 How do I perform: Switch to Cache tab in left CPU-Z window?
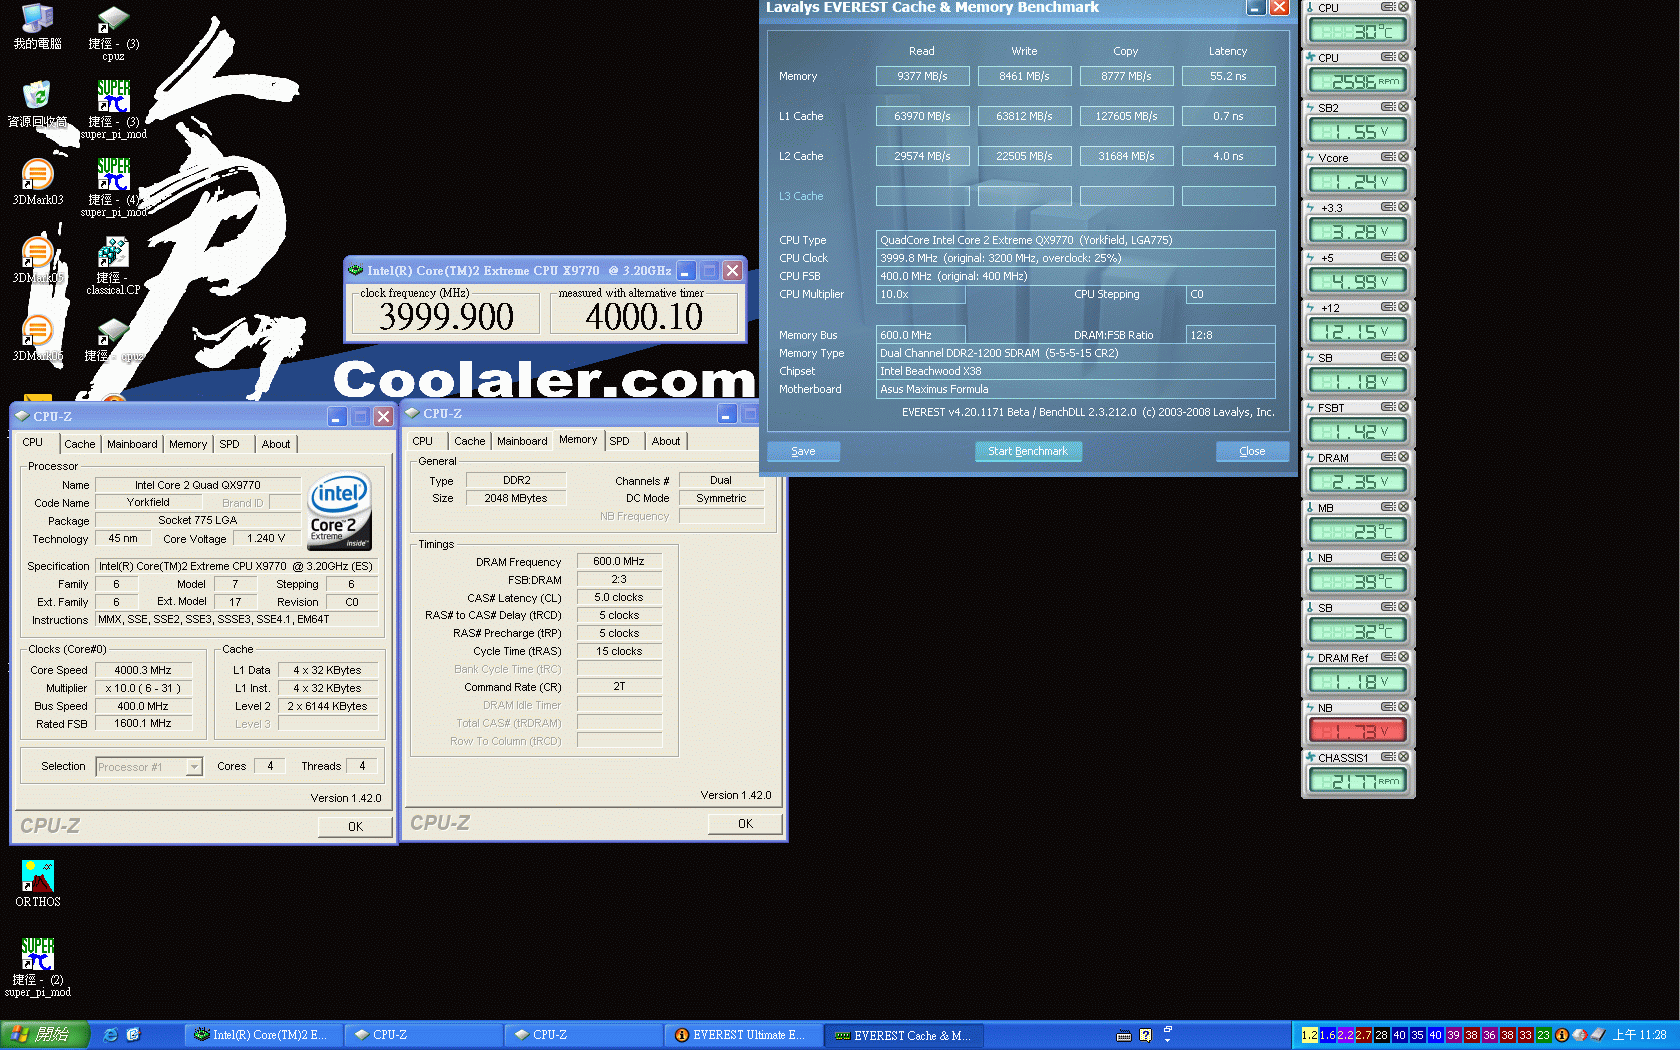(80, 444)
